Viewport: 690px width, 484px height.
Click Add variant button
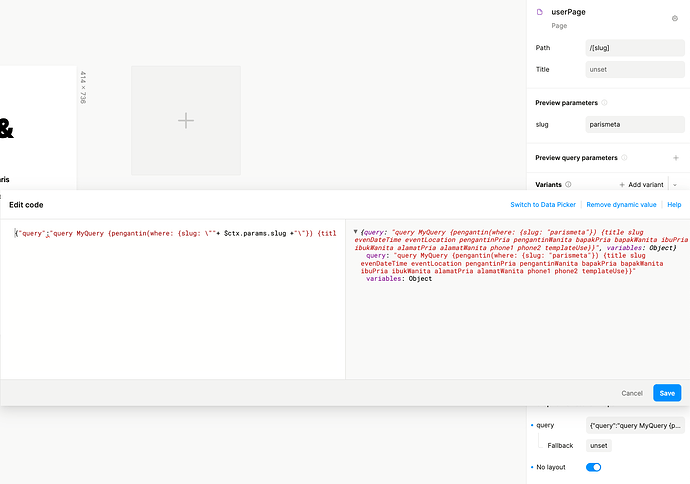click(640, 185)
